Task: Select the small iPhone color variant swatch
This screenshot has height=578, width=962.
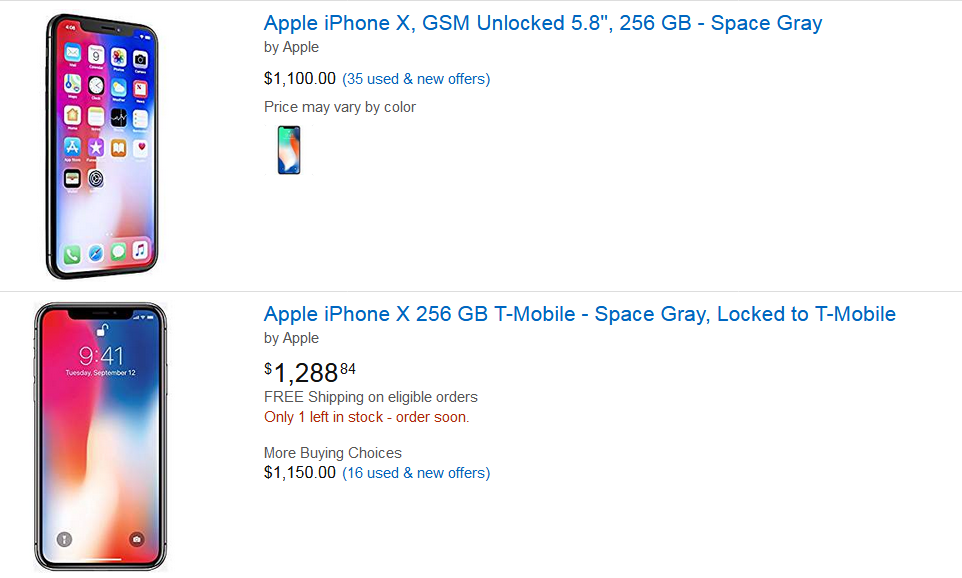Action: point(289,150)
